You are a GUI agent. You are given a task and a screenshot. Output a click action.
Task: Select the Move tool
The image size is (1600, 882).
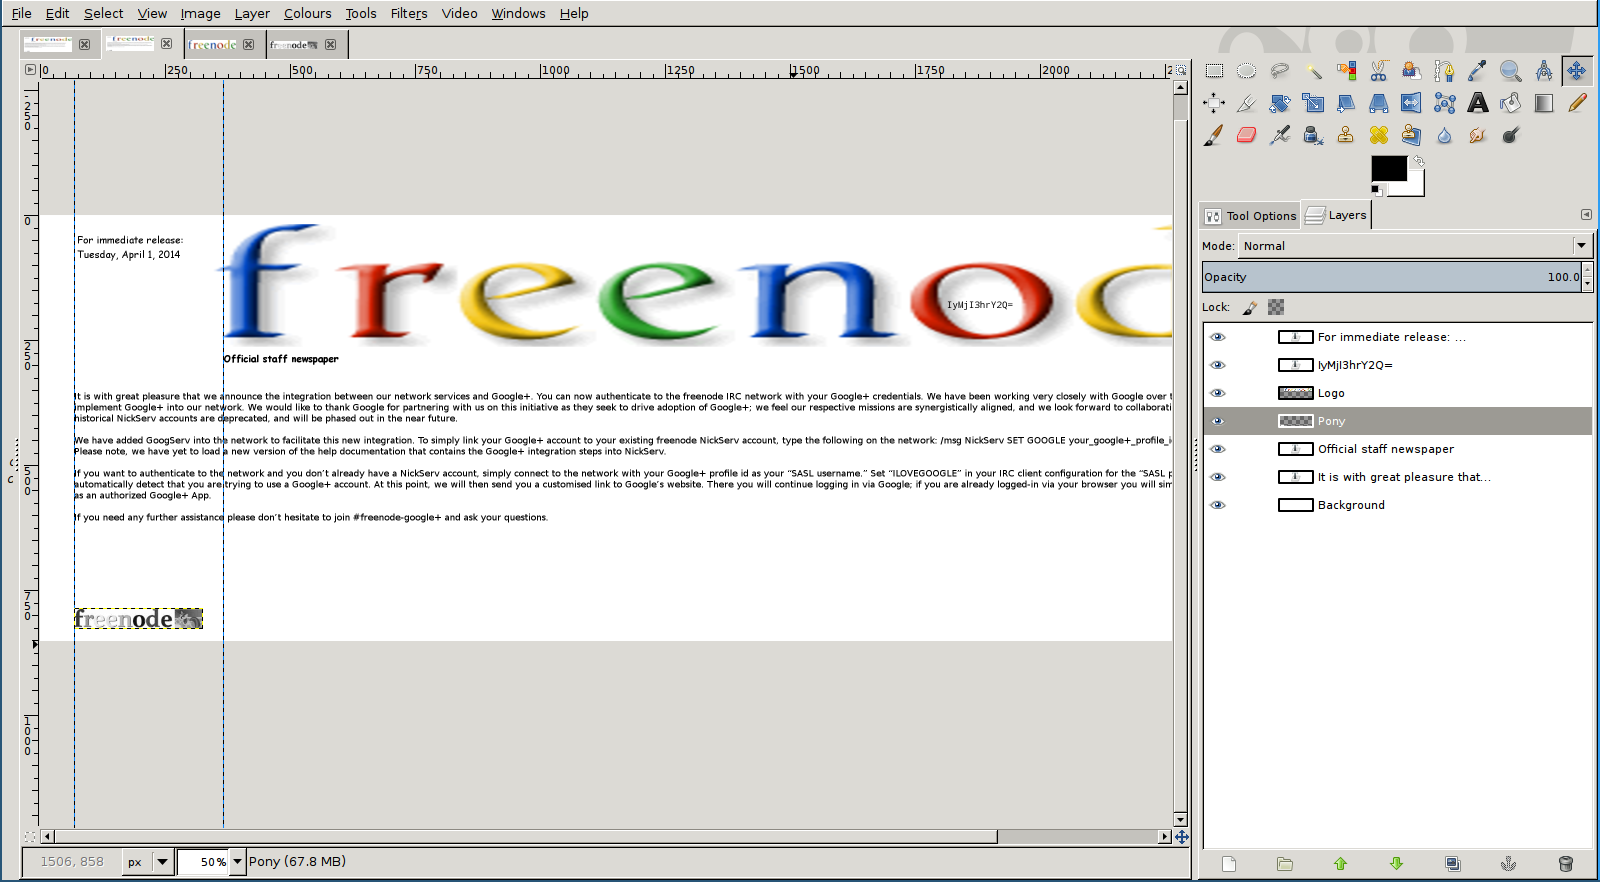tap(1577, 71)
